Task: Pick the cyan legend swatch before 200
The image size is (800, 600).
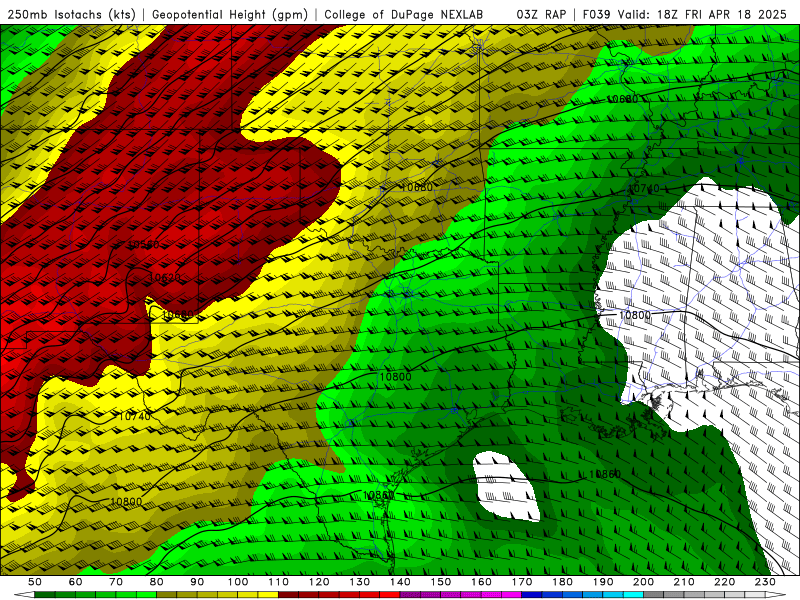Action: [x=634, y=595]
